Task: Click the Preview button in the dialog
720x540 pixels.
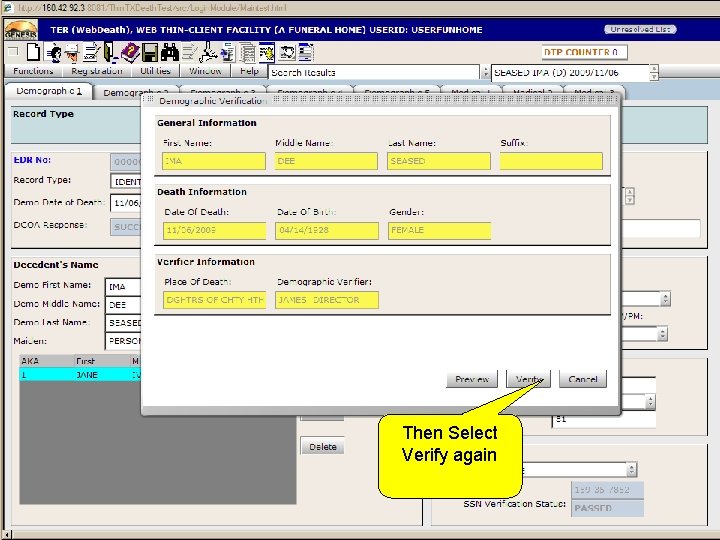Action: click(x=472, y=379)
